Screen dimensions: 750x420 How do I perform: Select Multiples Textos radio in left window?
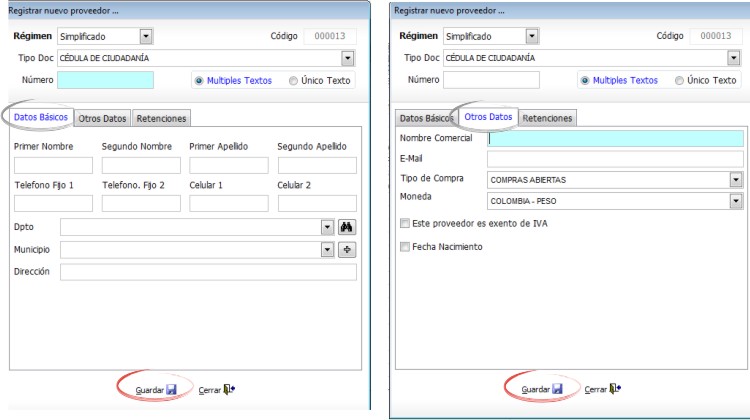pos(199,81)
